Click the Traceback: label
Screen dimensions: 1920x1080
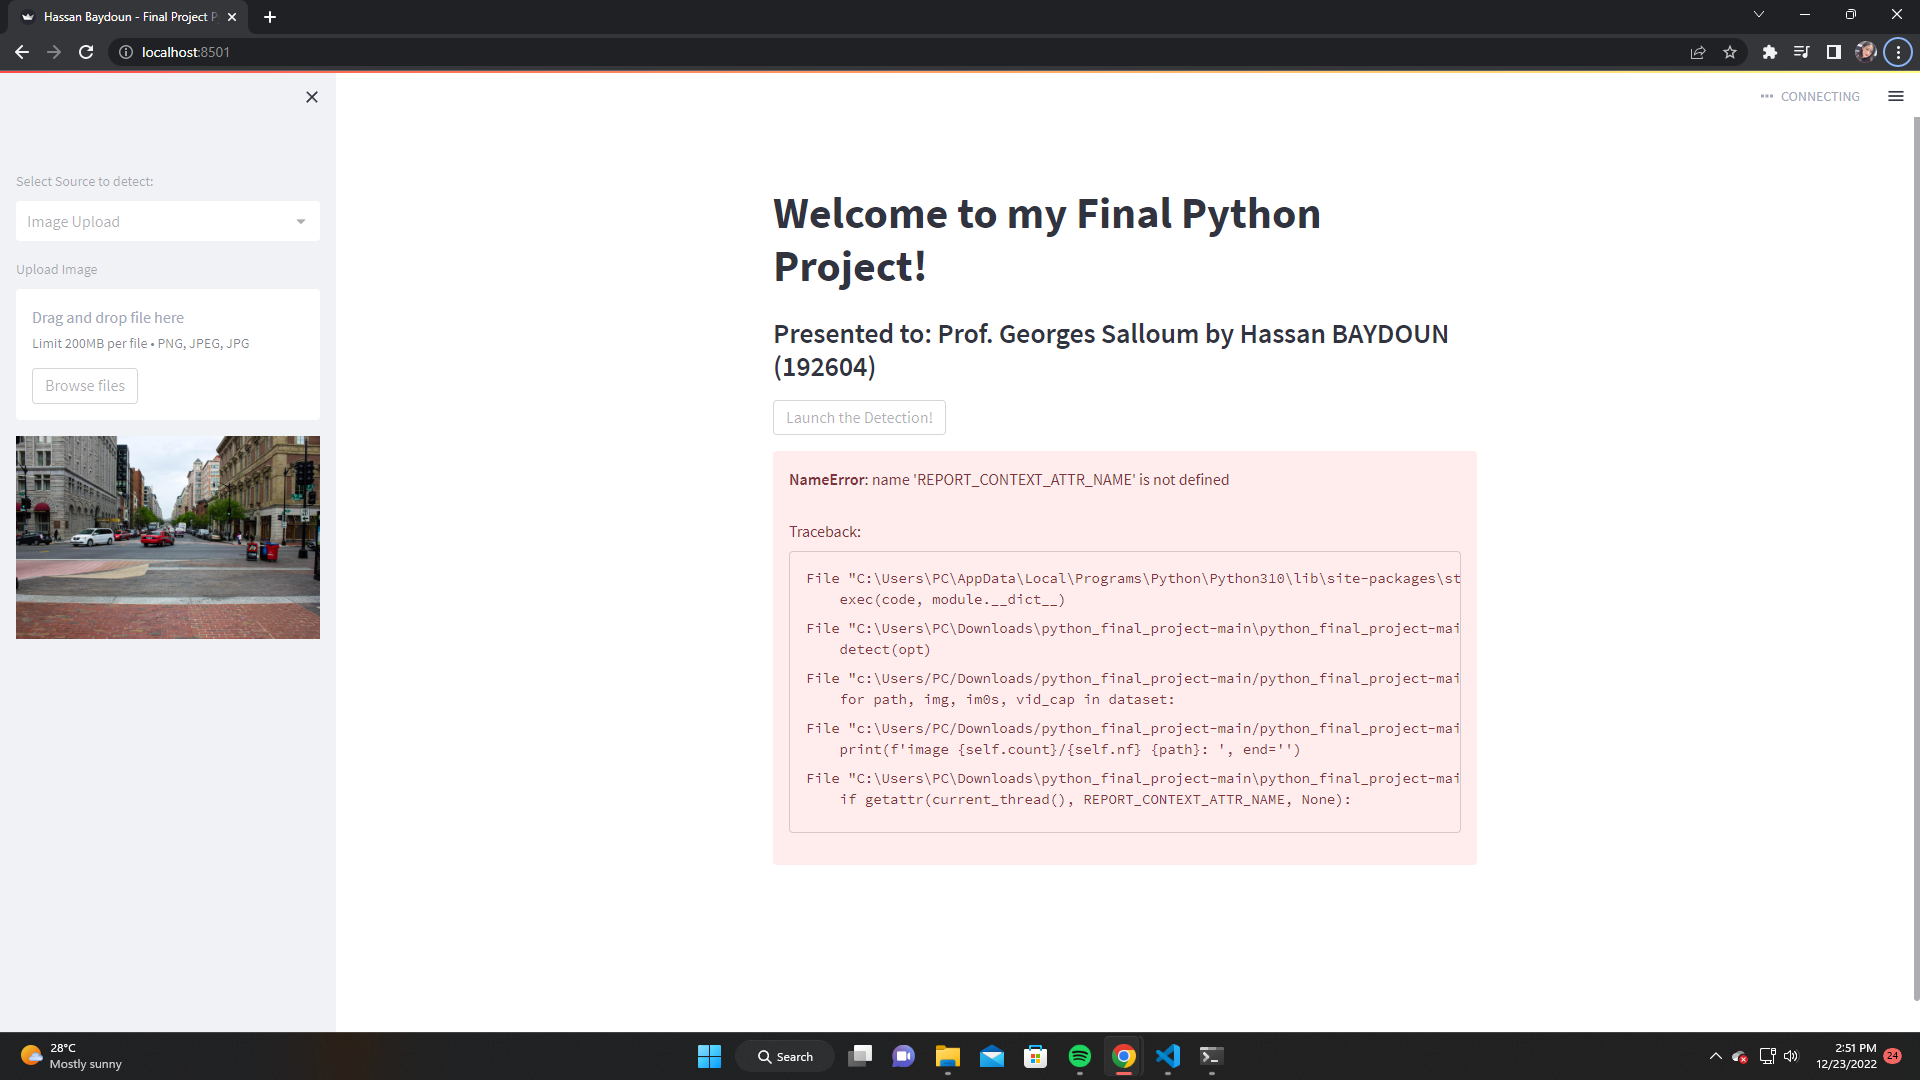[x=825, y=532]
